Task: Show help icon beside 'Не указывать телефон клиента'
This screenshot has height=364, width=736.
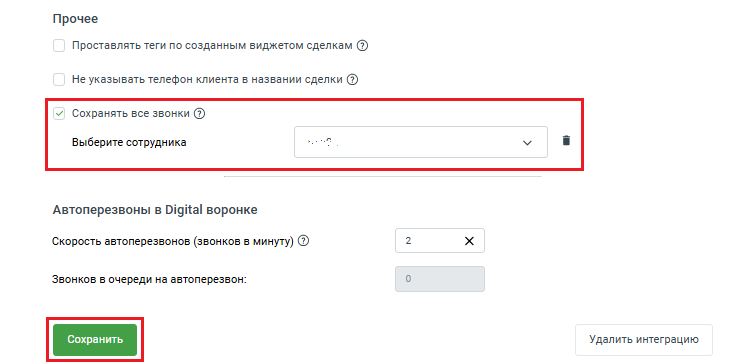Action: tap(352, 80)
